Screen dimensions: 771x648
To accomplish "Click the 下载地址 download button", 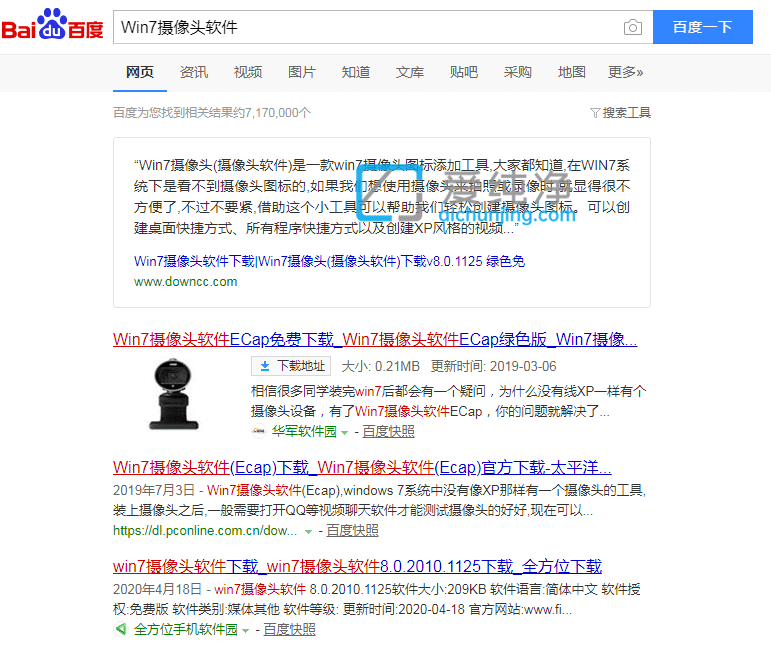I will coord(291,366).
